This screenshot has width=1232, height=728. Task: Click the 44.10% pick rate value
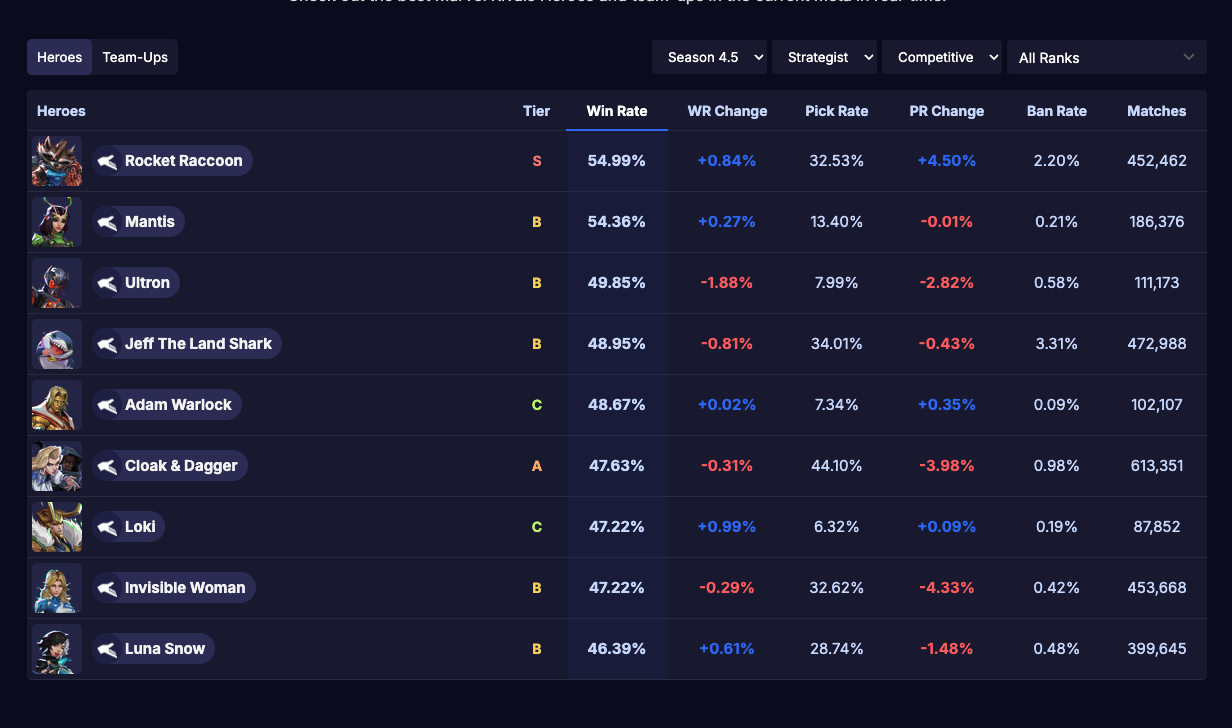click(x=837, y=466)
